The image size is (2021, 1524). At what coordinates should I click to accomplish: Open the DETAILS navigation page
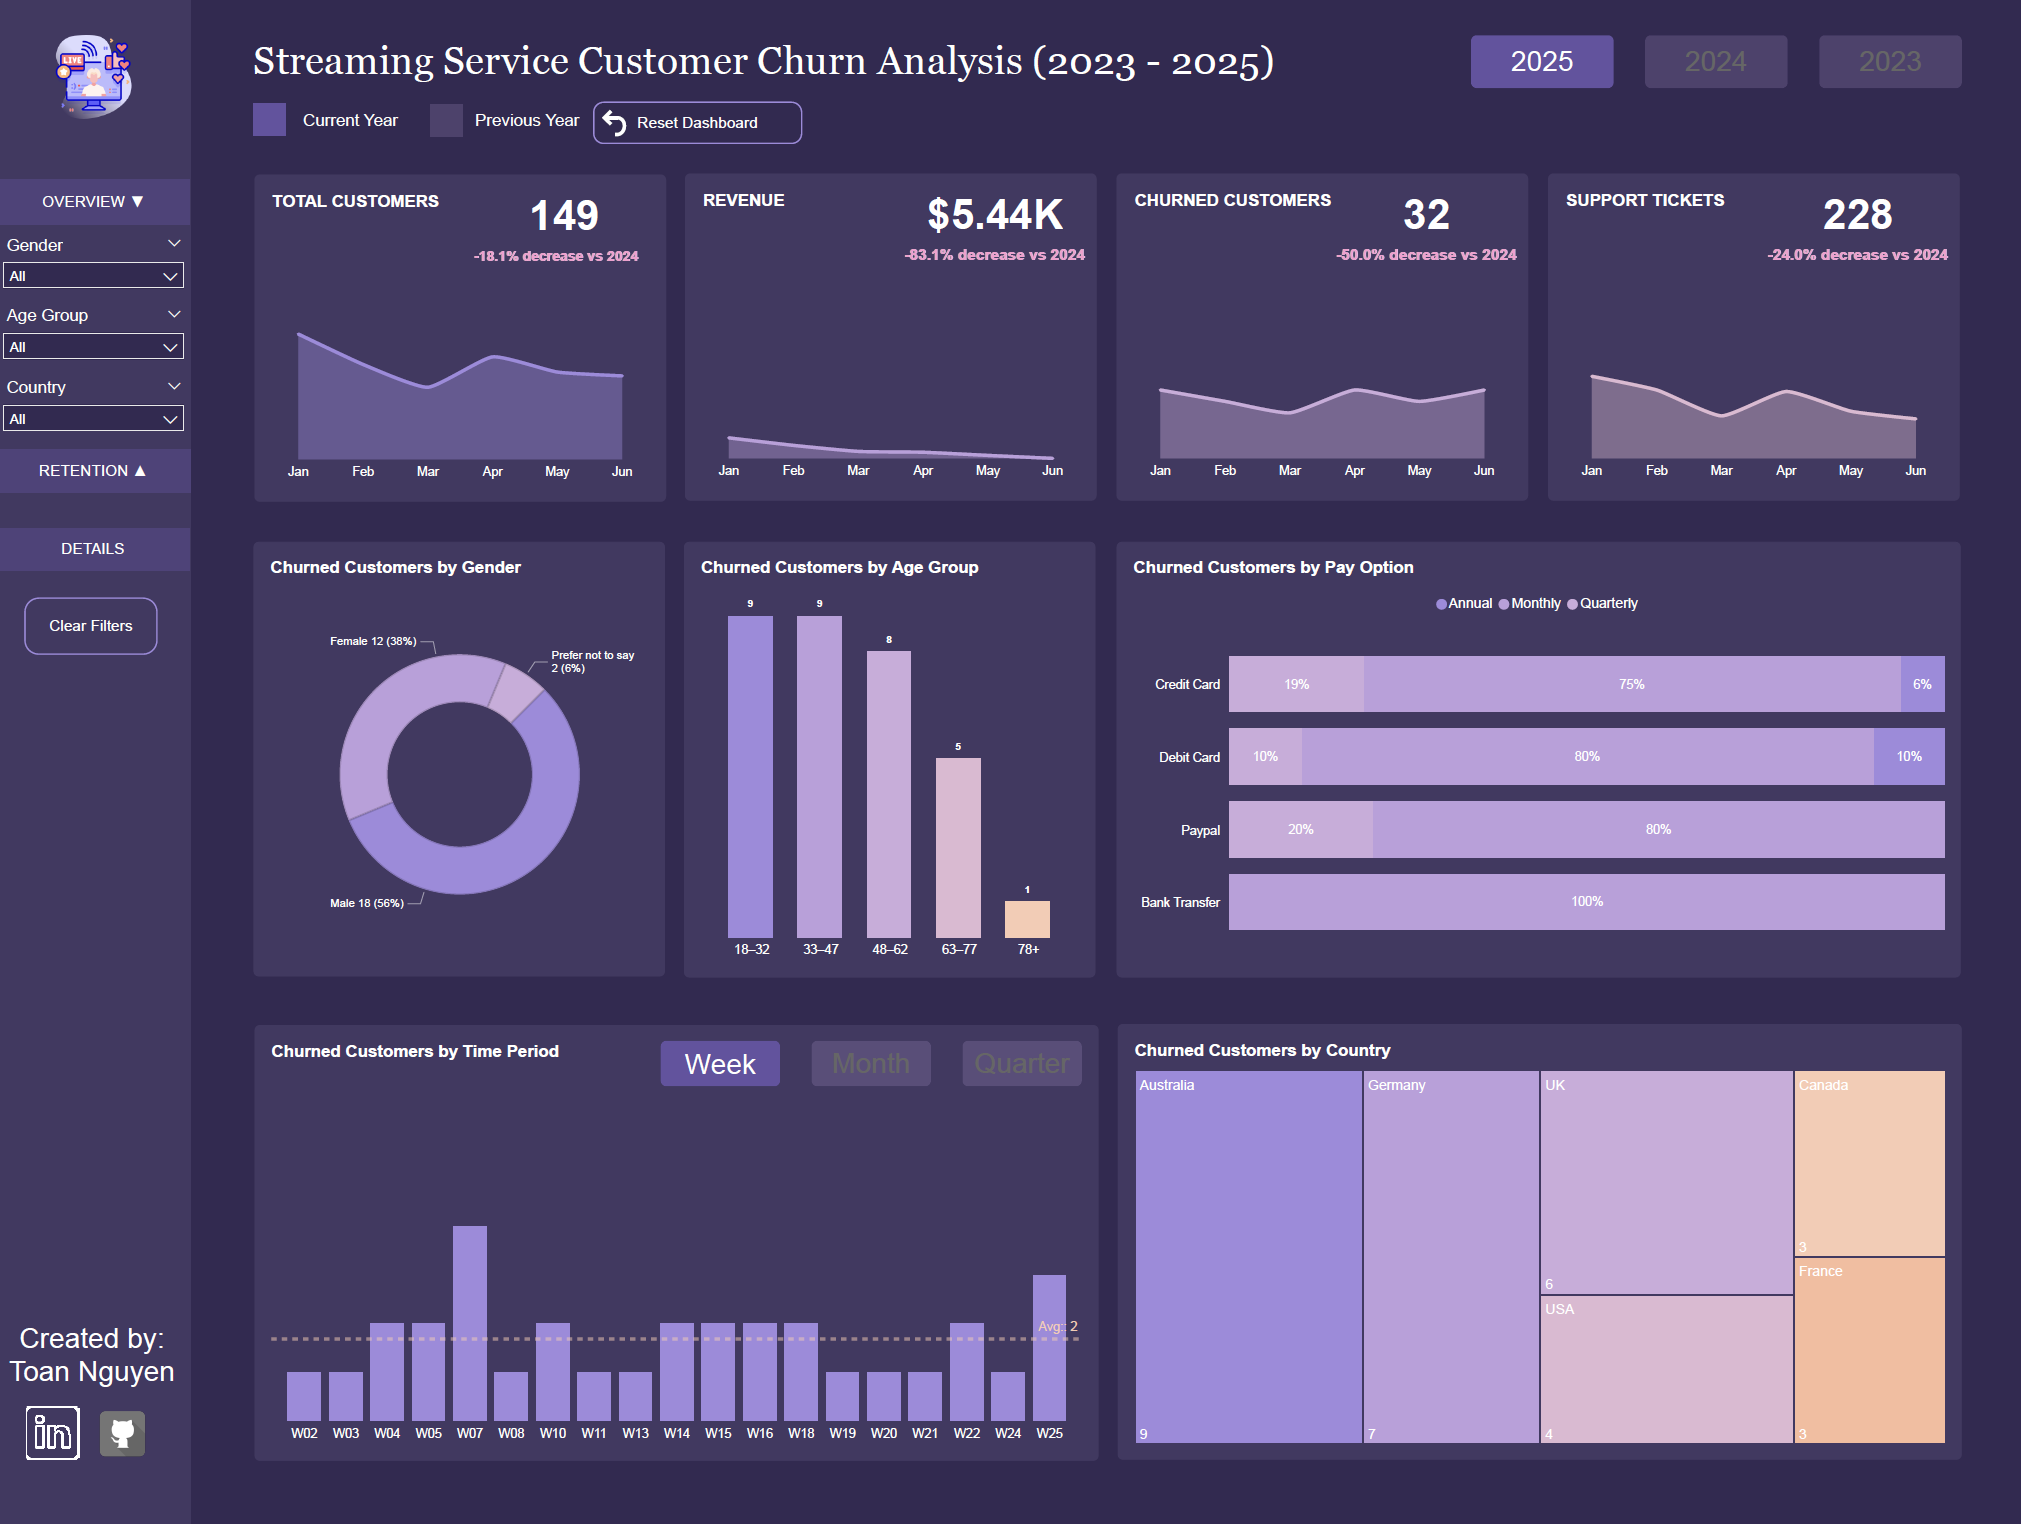pyautogui.click(x=93, y=549)
